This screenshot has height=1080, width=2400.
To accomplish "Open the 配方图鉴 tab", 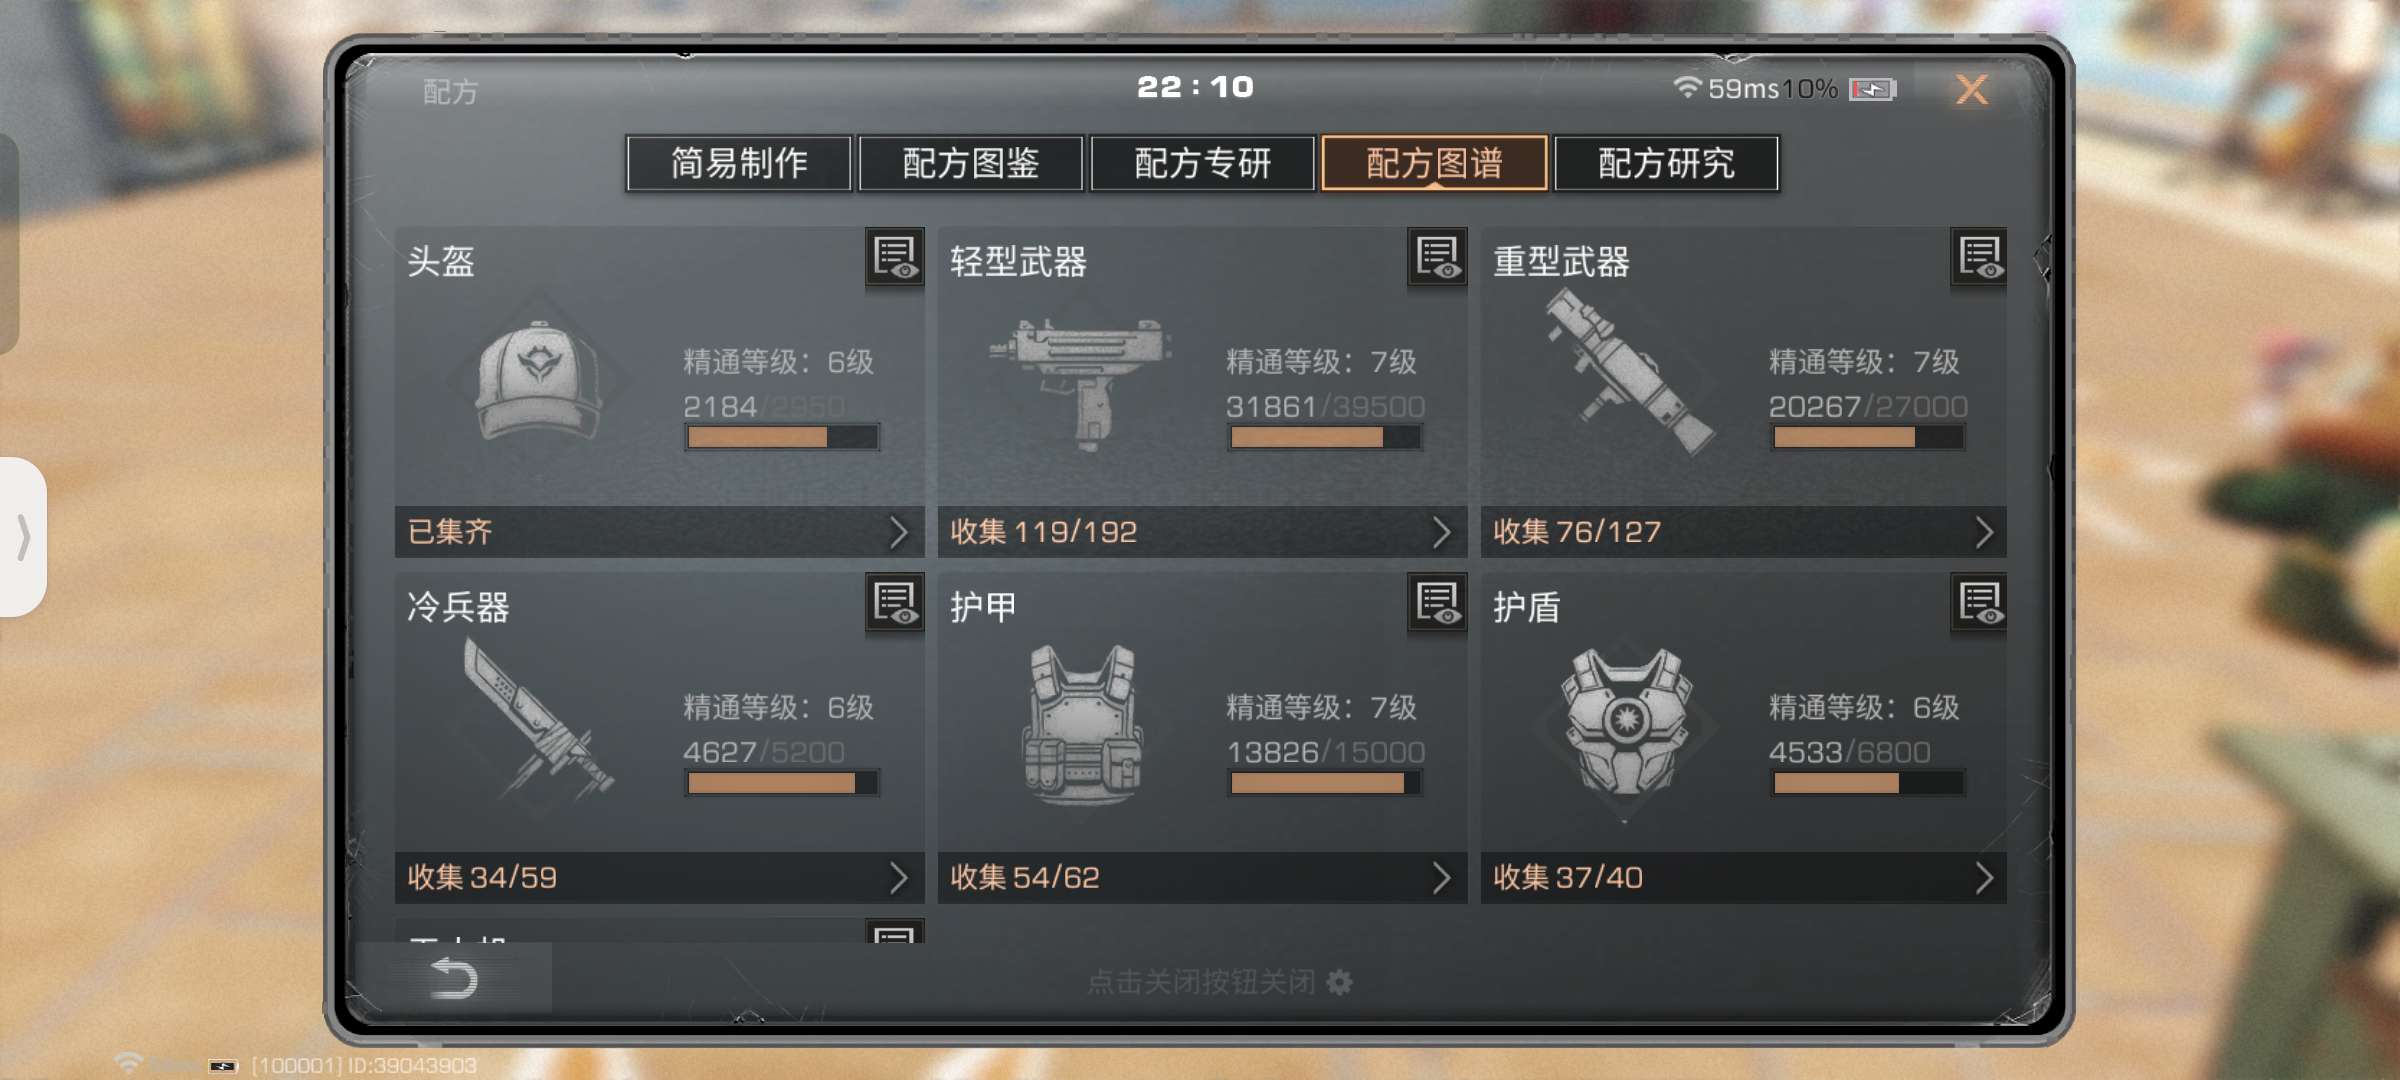I will [971, 163].
